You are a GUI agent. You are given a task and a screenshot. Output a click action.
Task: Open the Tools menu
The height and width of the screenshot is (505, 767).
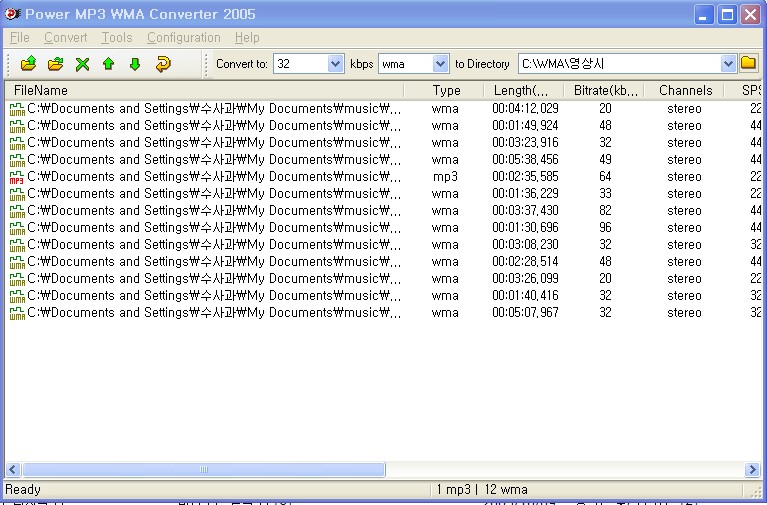pos(117,38)
